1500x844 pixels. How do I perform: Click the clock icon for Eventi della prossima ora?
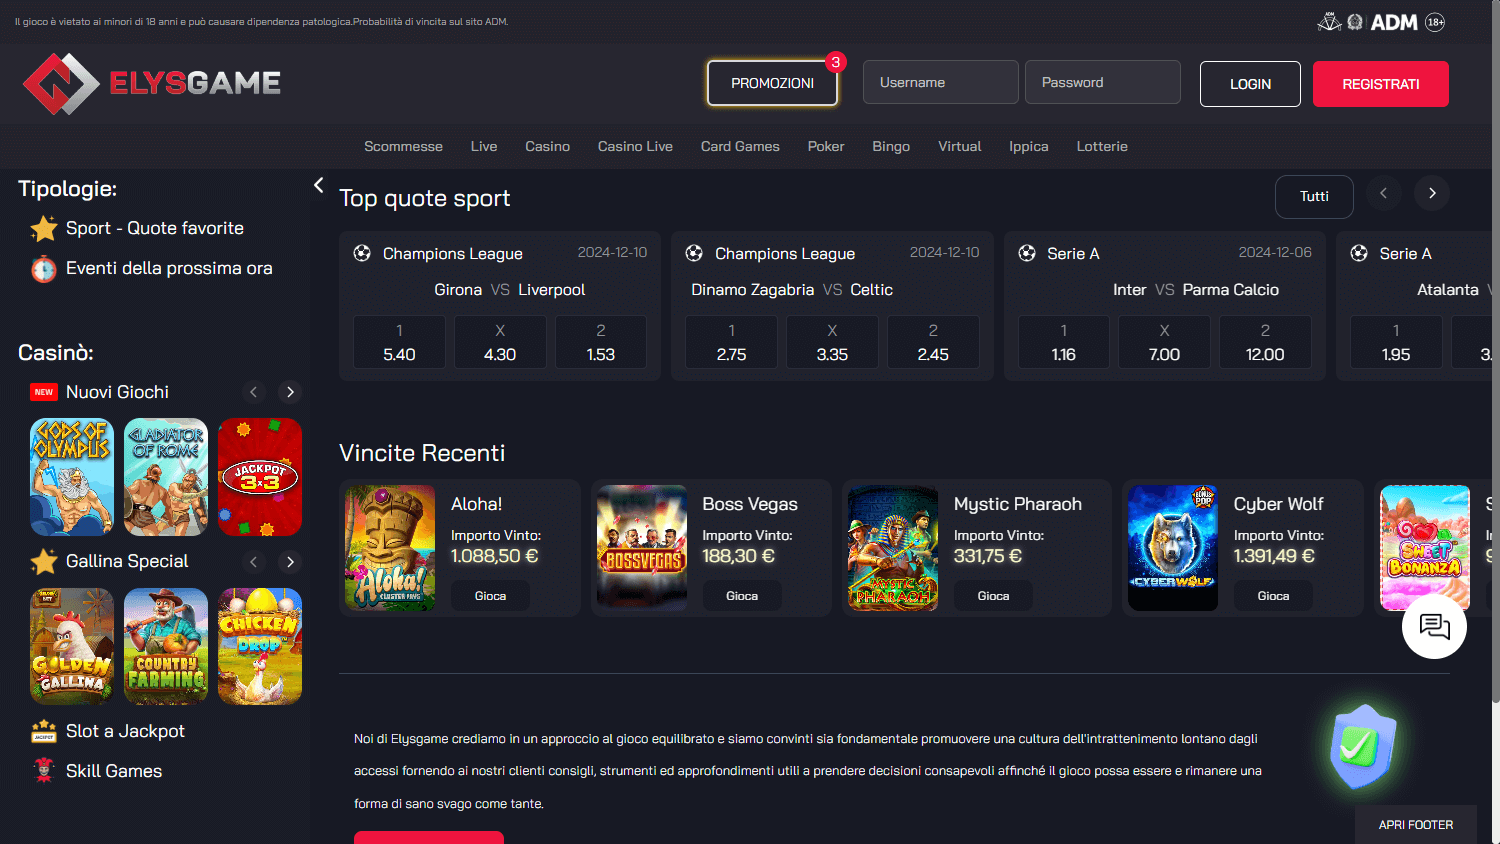[44, 269]
